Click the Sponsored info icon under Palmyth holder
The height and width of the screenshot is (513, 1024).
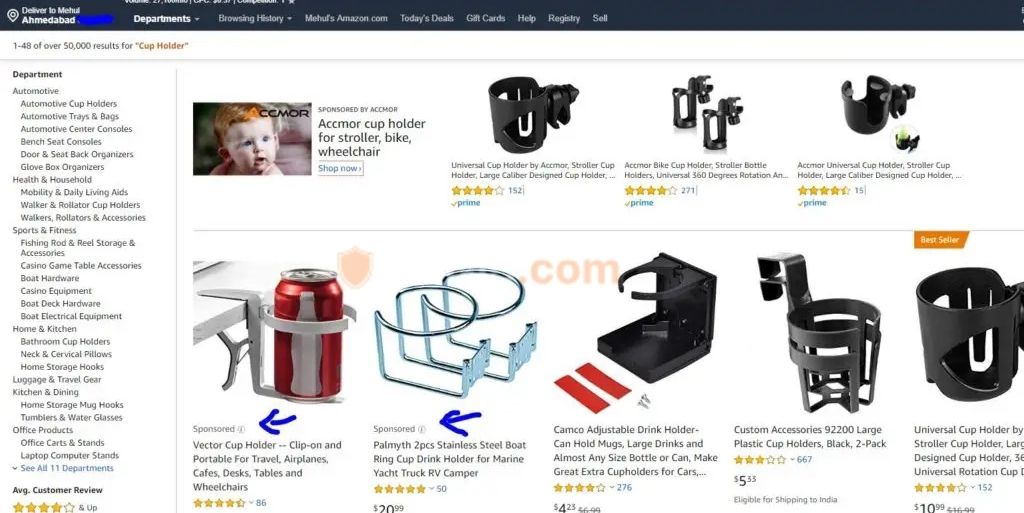tap(422, 429)
